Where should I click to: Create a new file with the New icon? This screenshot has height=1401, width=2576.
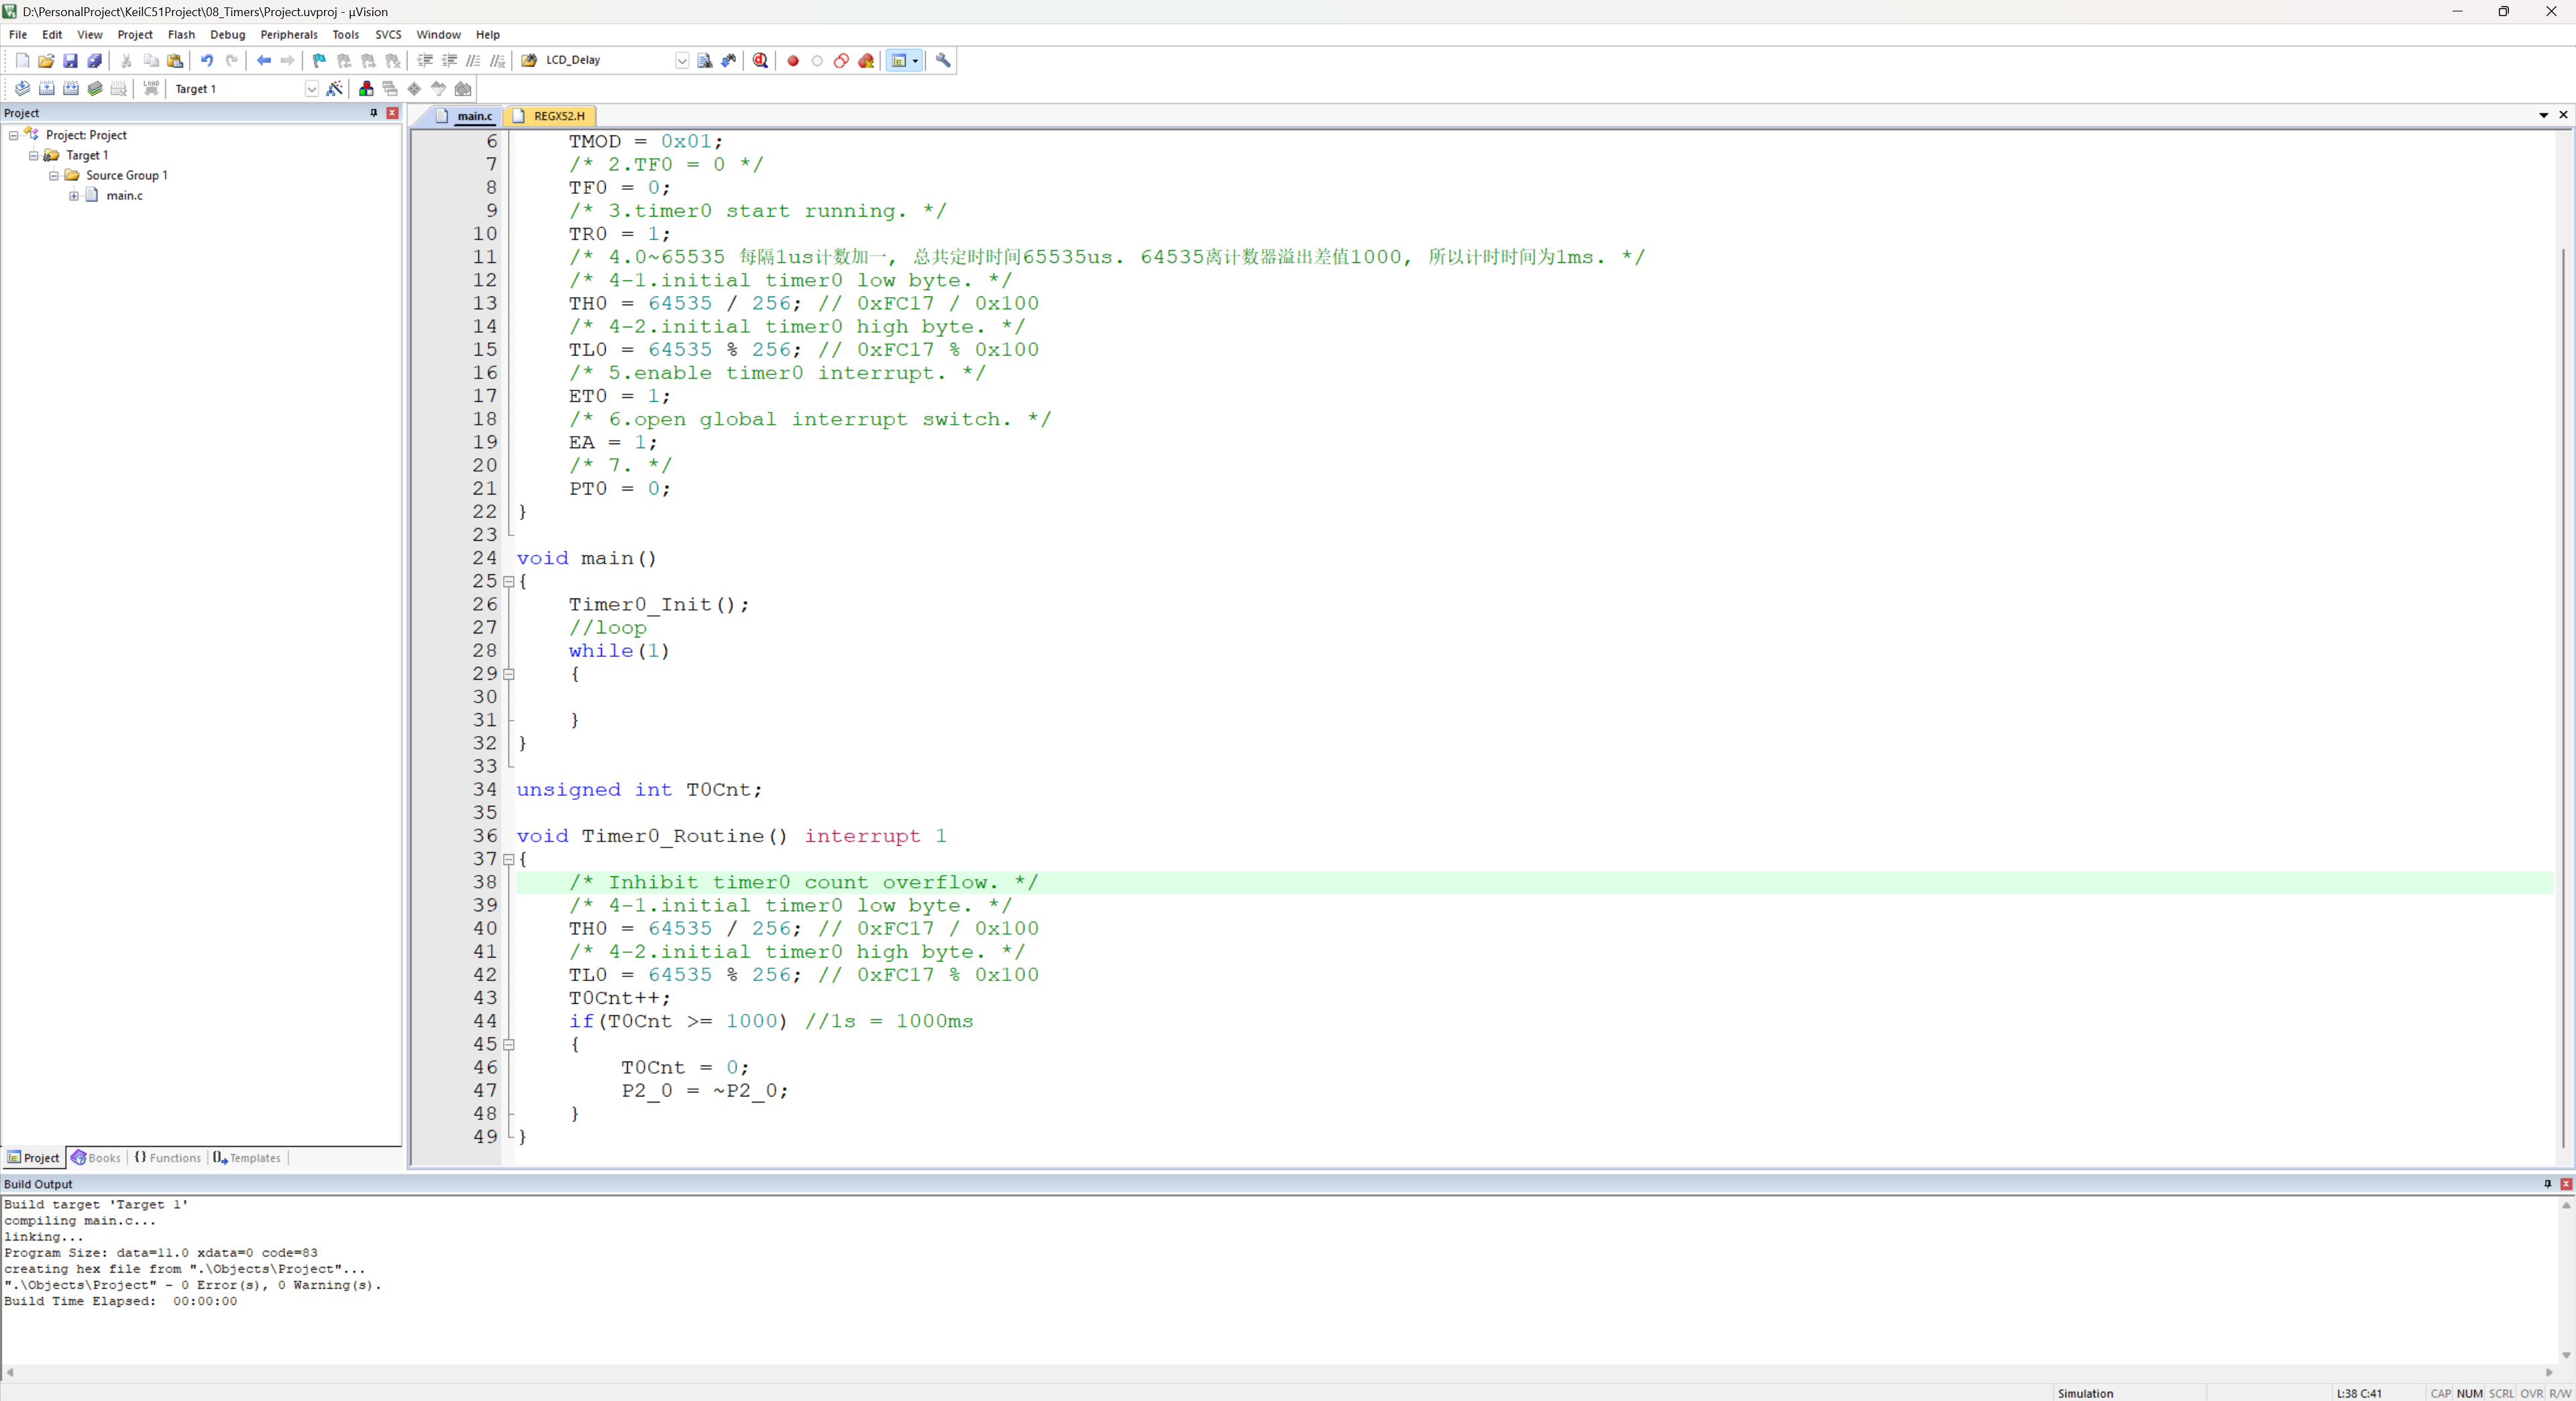(x=22, y=60)
